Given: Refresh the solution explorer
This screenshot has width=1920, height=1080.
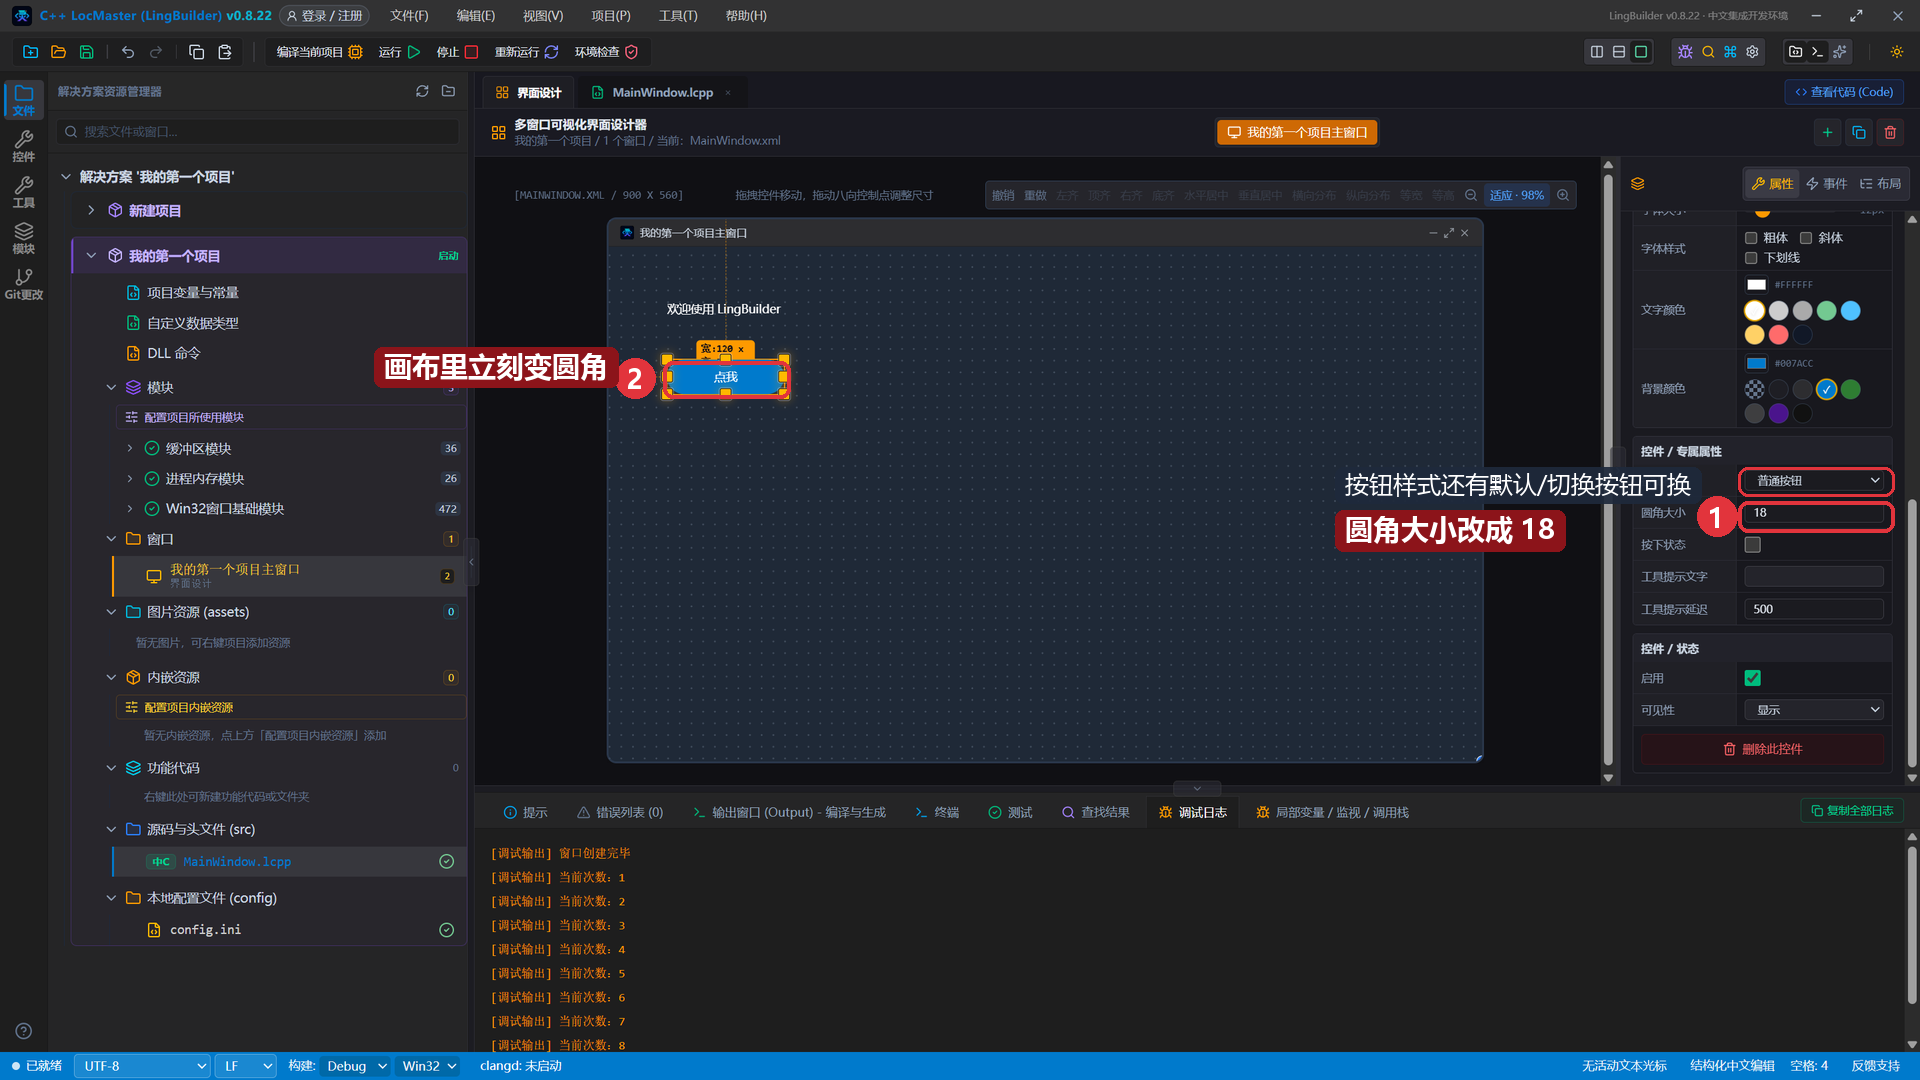Looking at the screenshot, I should pos(422,91).
